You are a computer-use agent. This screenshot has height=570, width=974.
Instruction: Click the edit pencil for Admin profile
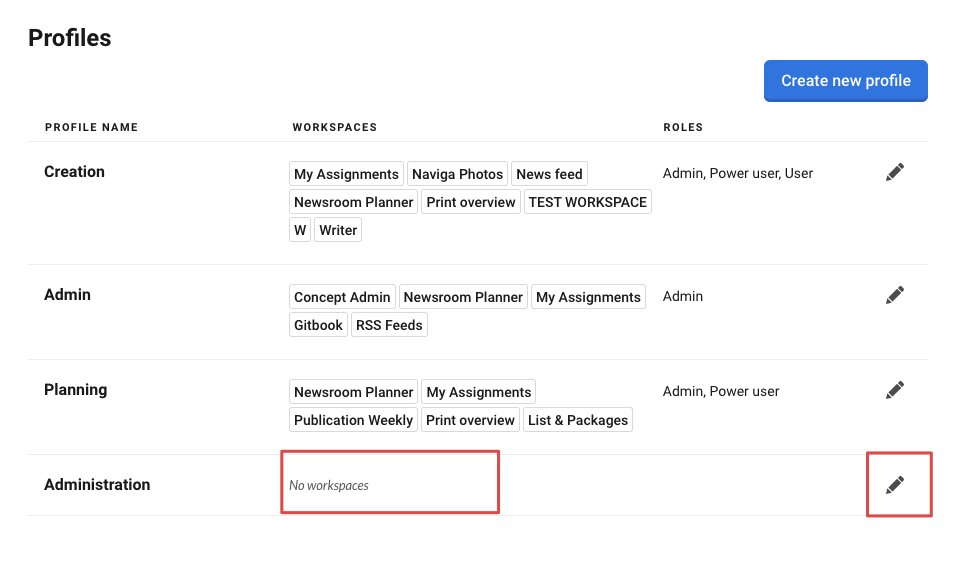[x=894, y=295]
